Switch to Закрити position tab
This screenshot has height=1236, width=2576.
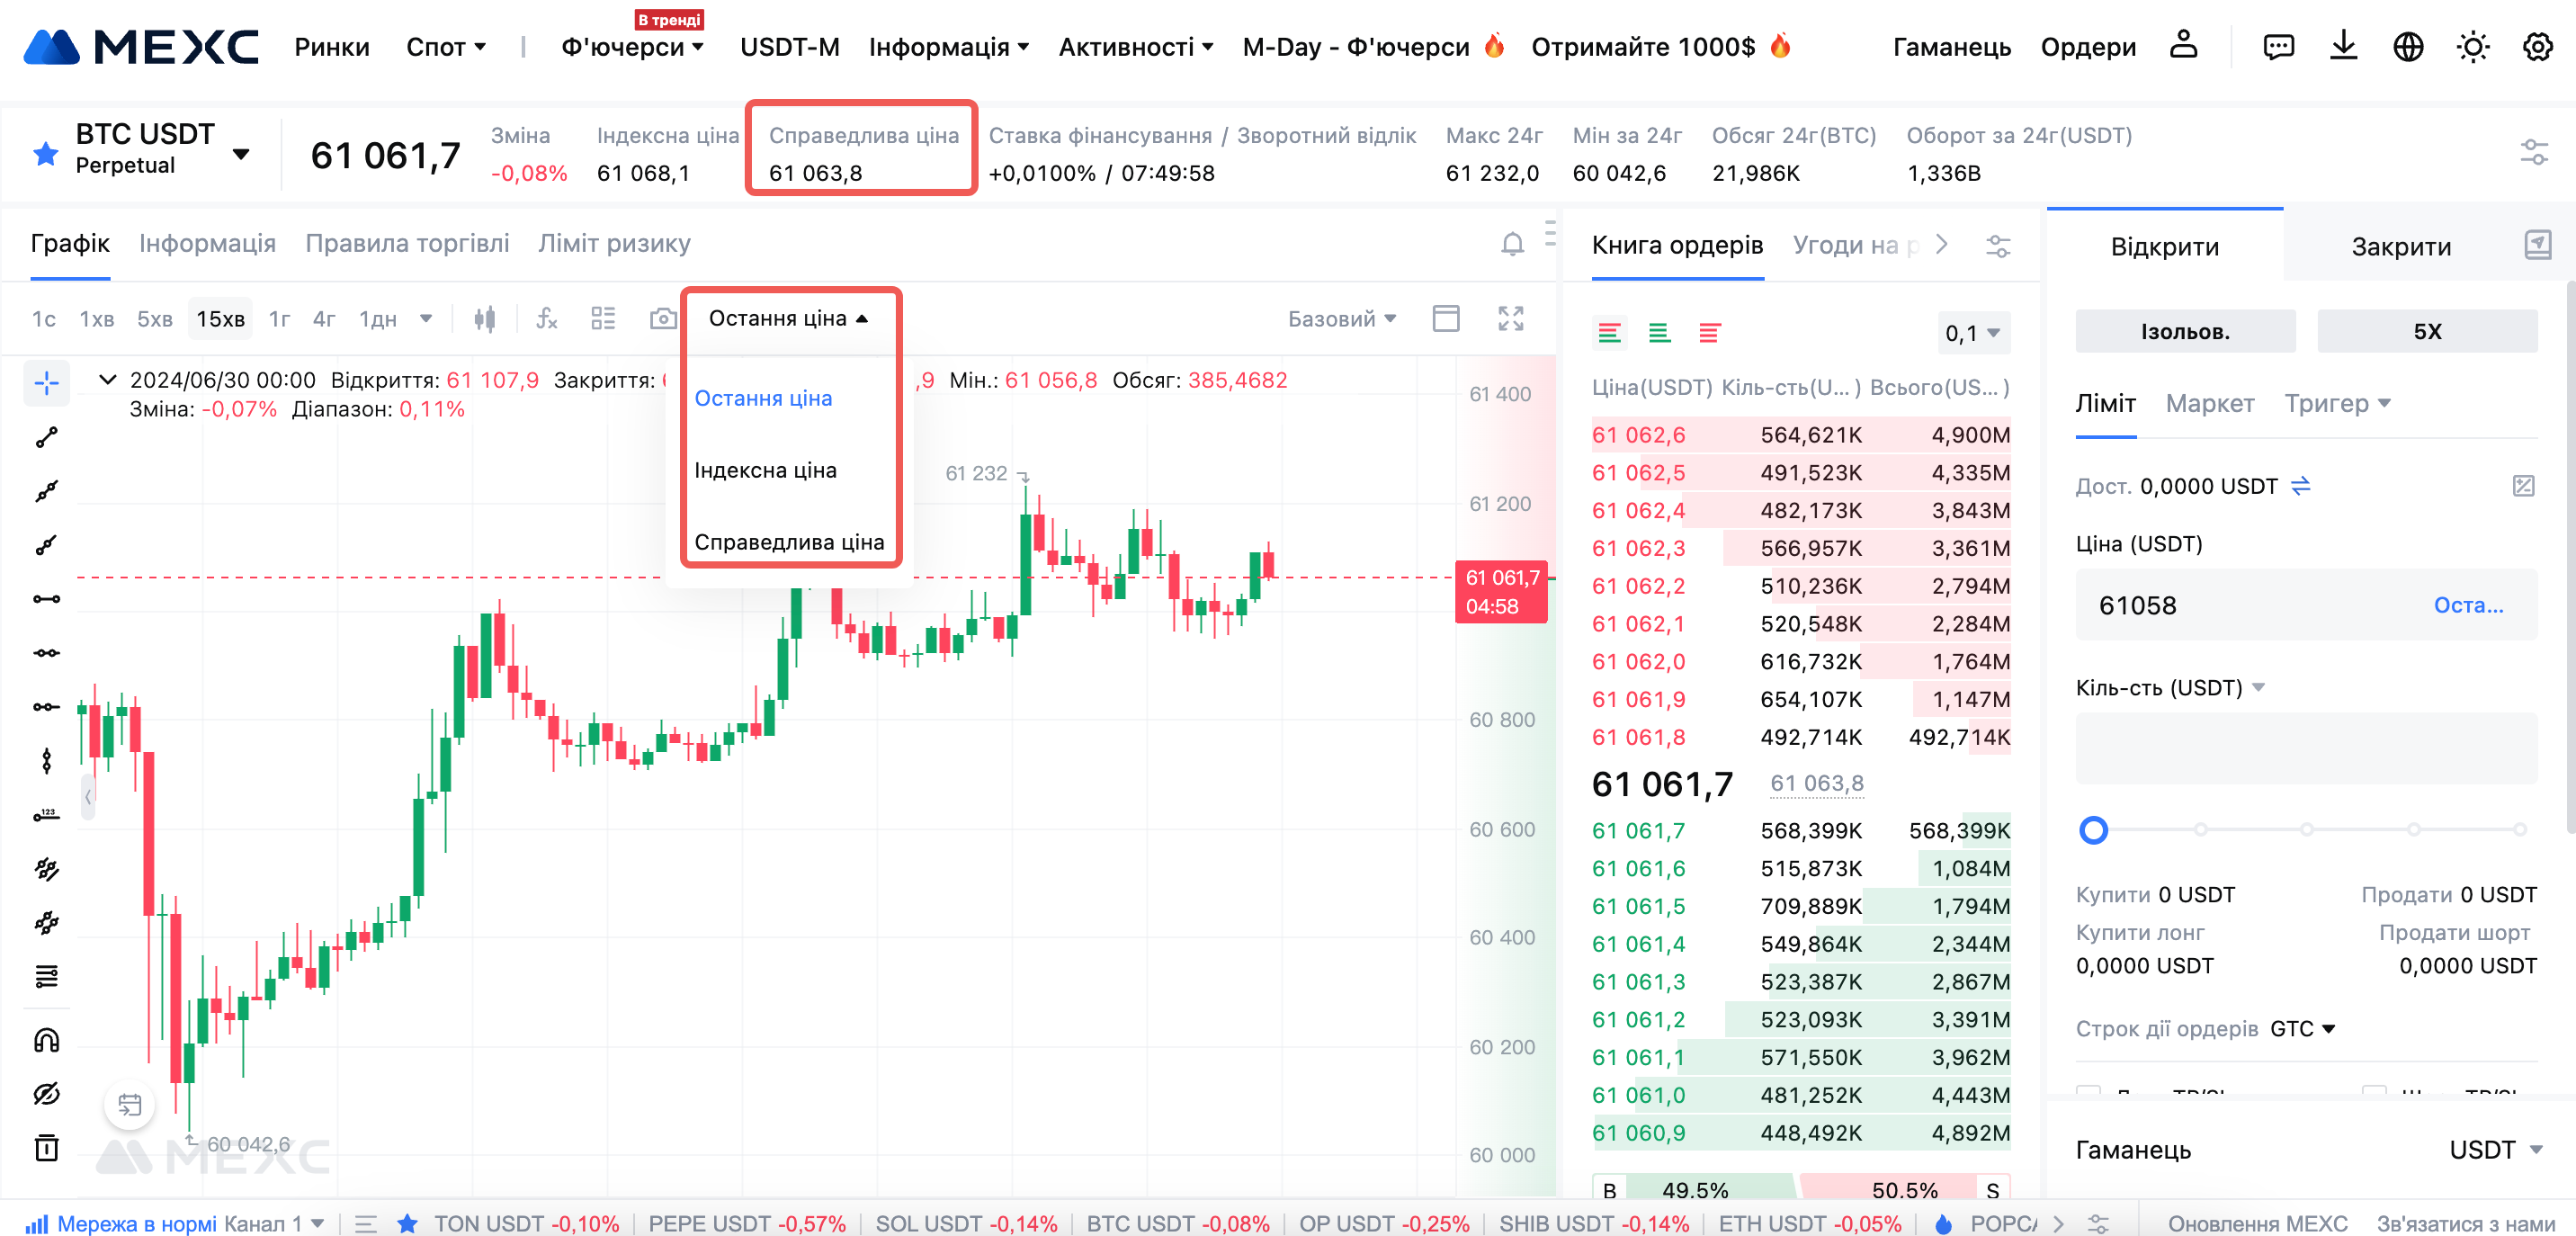point(2400,246)
